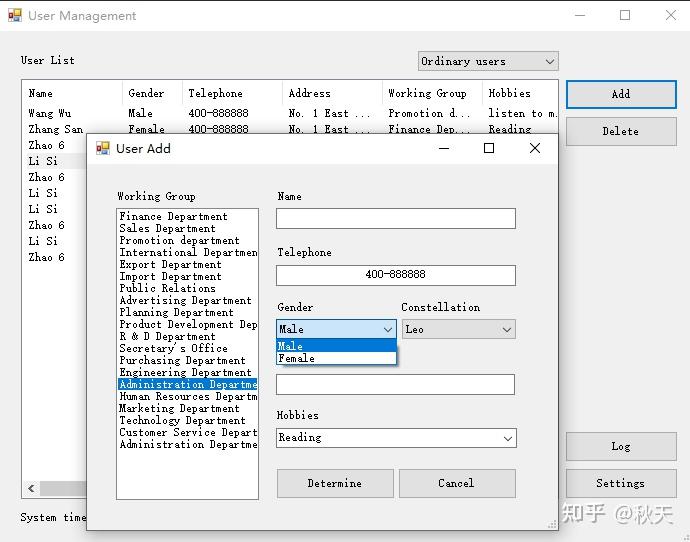Click the empty field above Hobbies

click(x=395, y=385)
